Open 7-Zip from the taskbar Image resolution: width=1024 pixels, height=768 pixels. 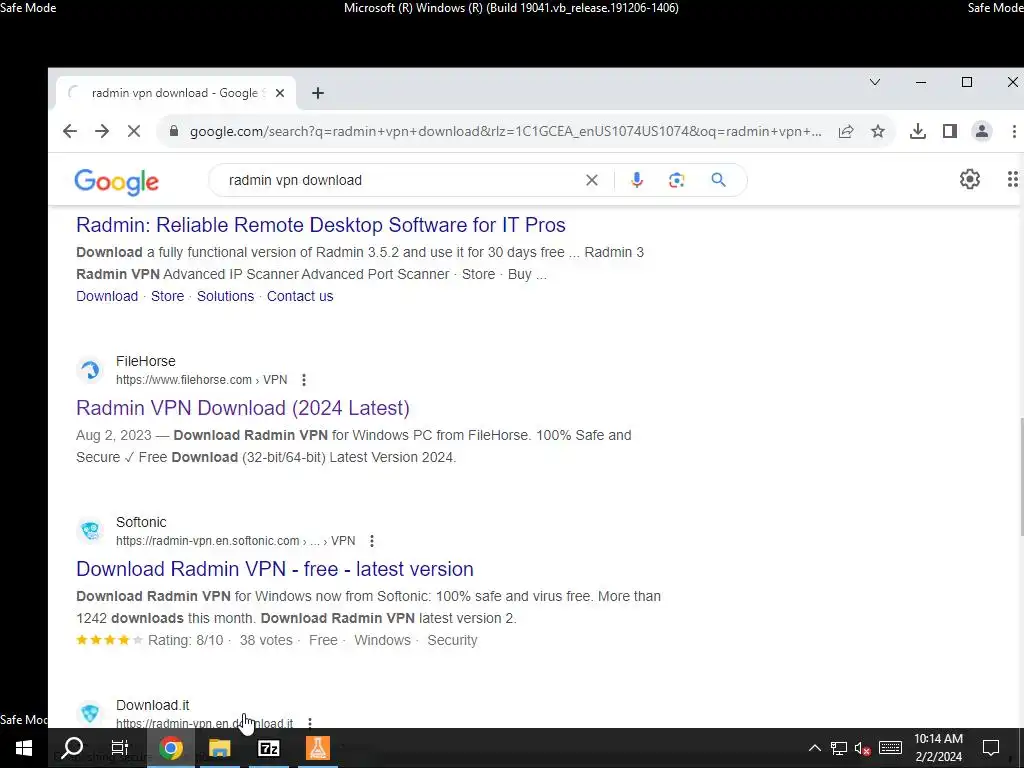(x=269, y=748)
